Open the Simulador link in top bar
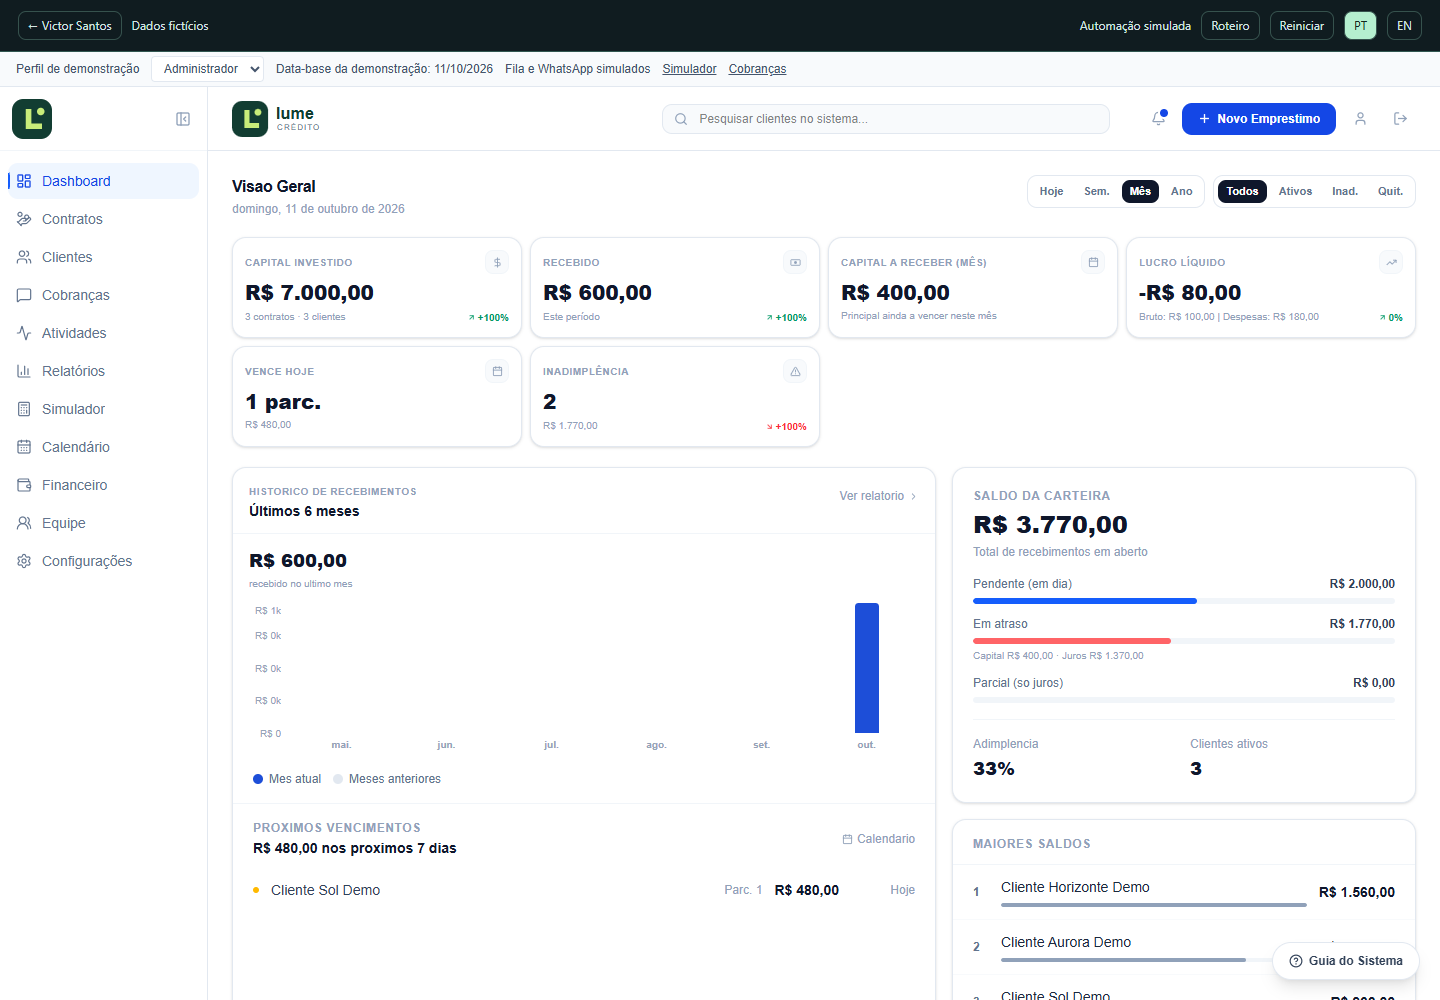1440x1000 pixels. click(x=689, y=69)
